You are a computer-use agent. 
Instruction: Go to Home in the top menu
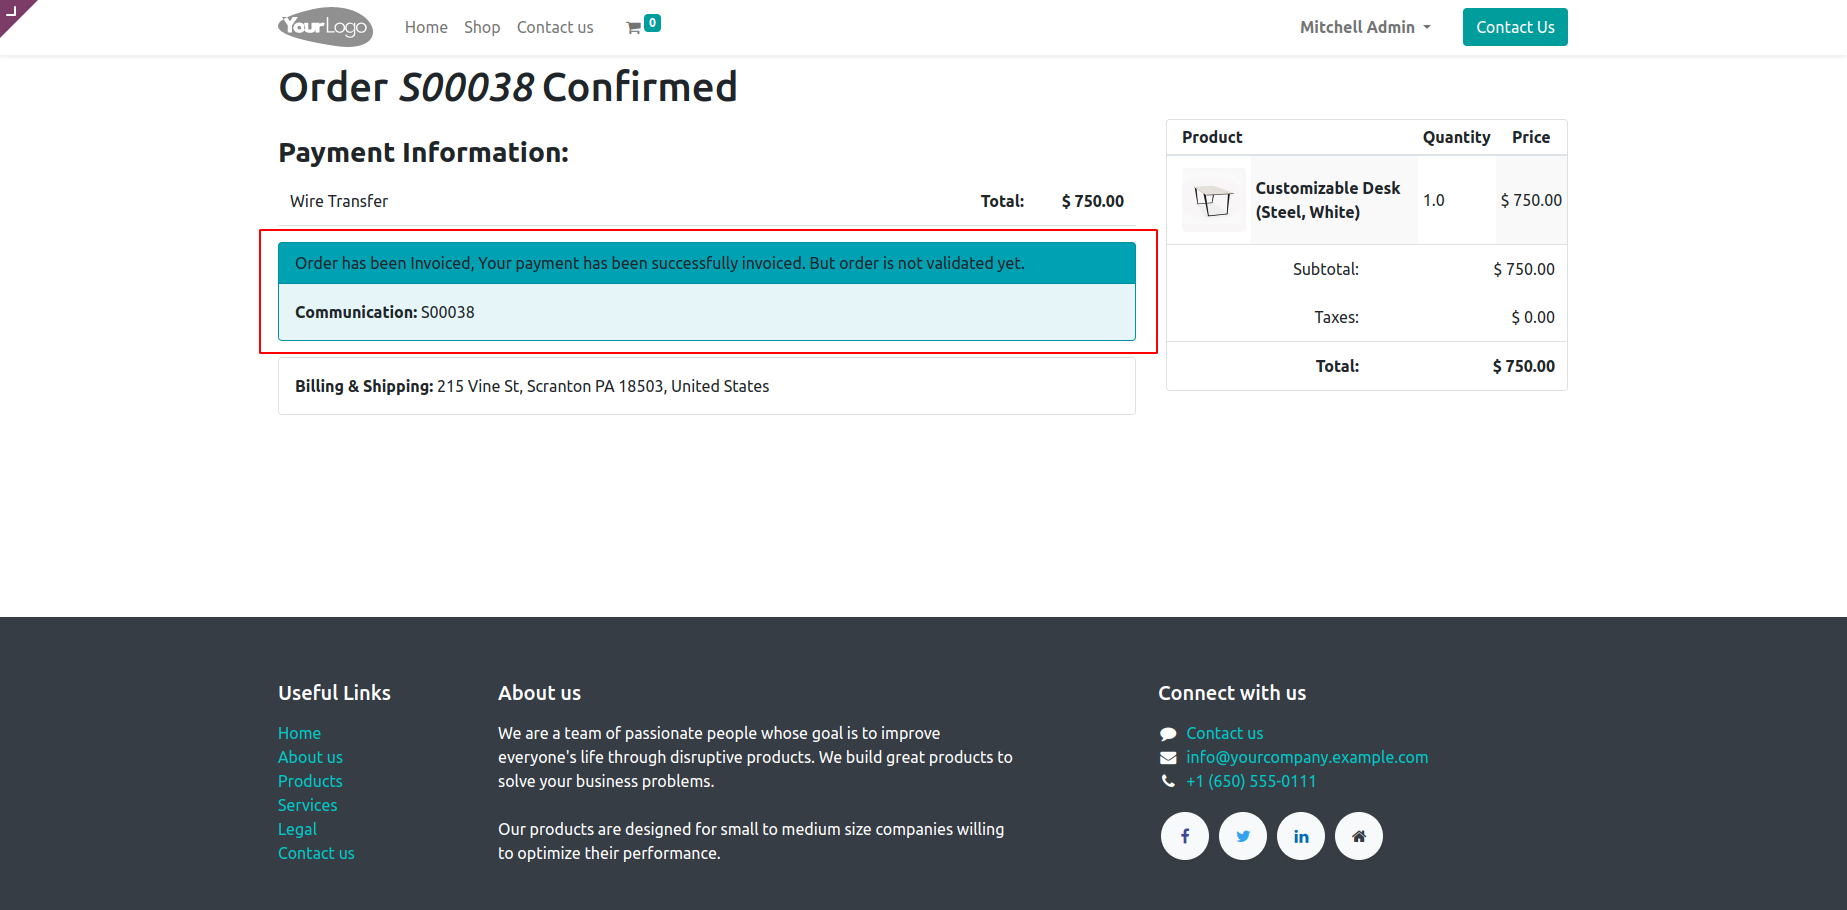click(x=426, y=27)
